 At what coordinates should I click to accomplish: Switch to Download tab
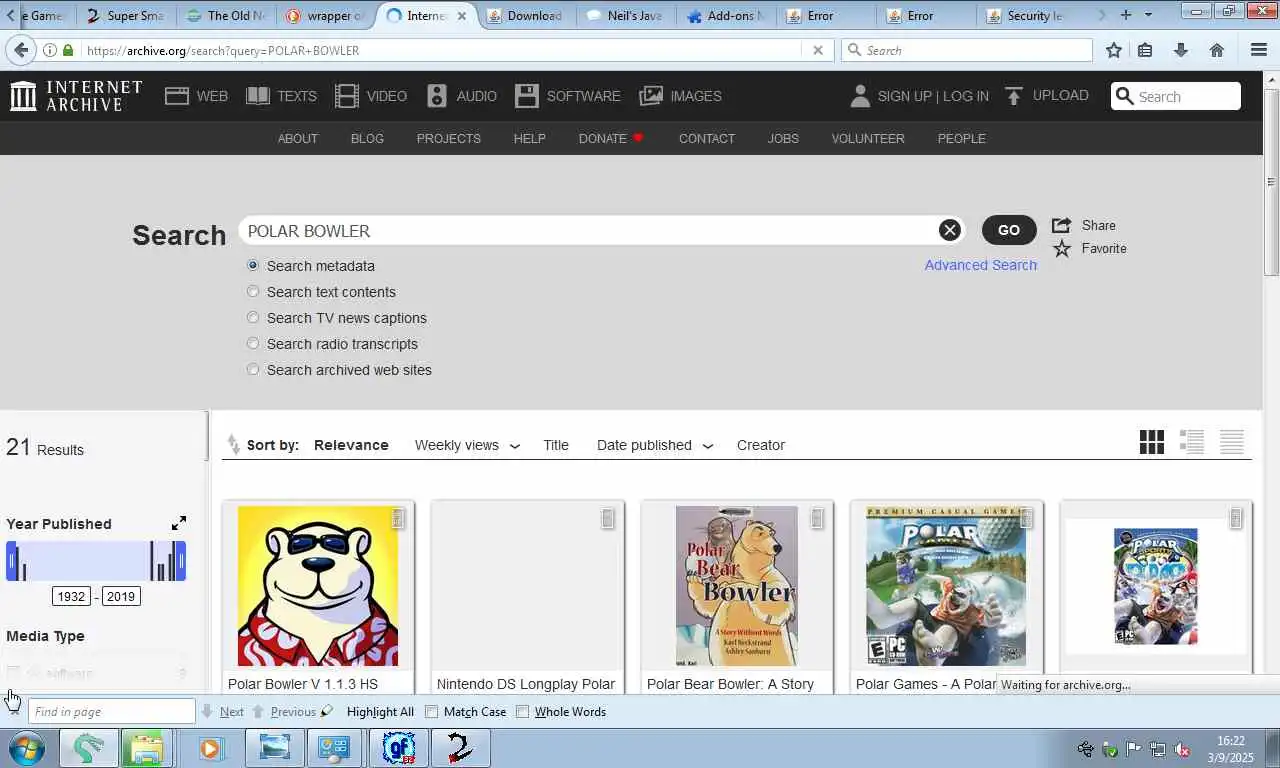[x=526, y=15]
